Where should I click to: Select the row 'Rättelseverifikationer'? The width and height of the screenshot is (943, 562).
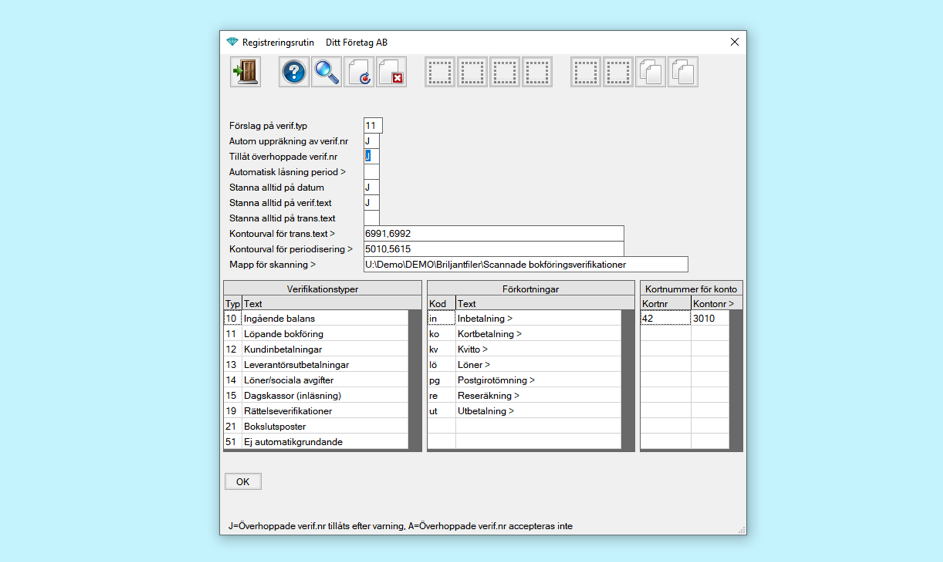click(316, 411)
